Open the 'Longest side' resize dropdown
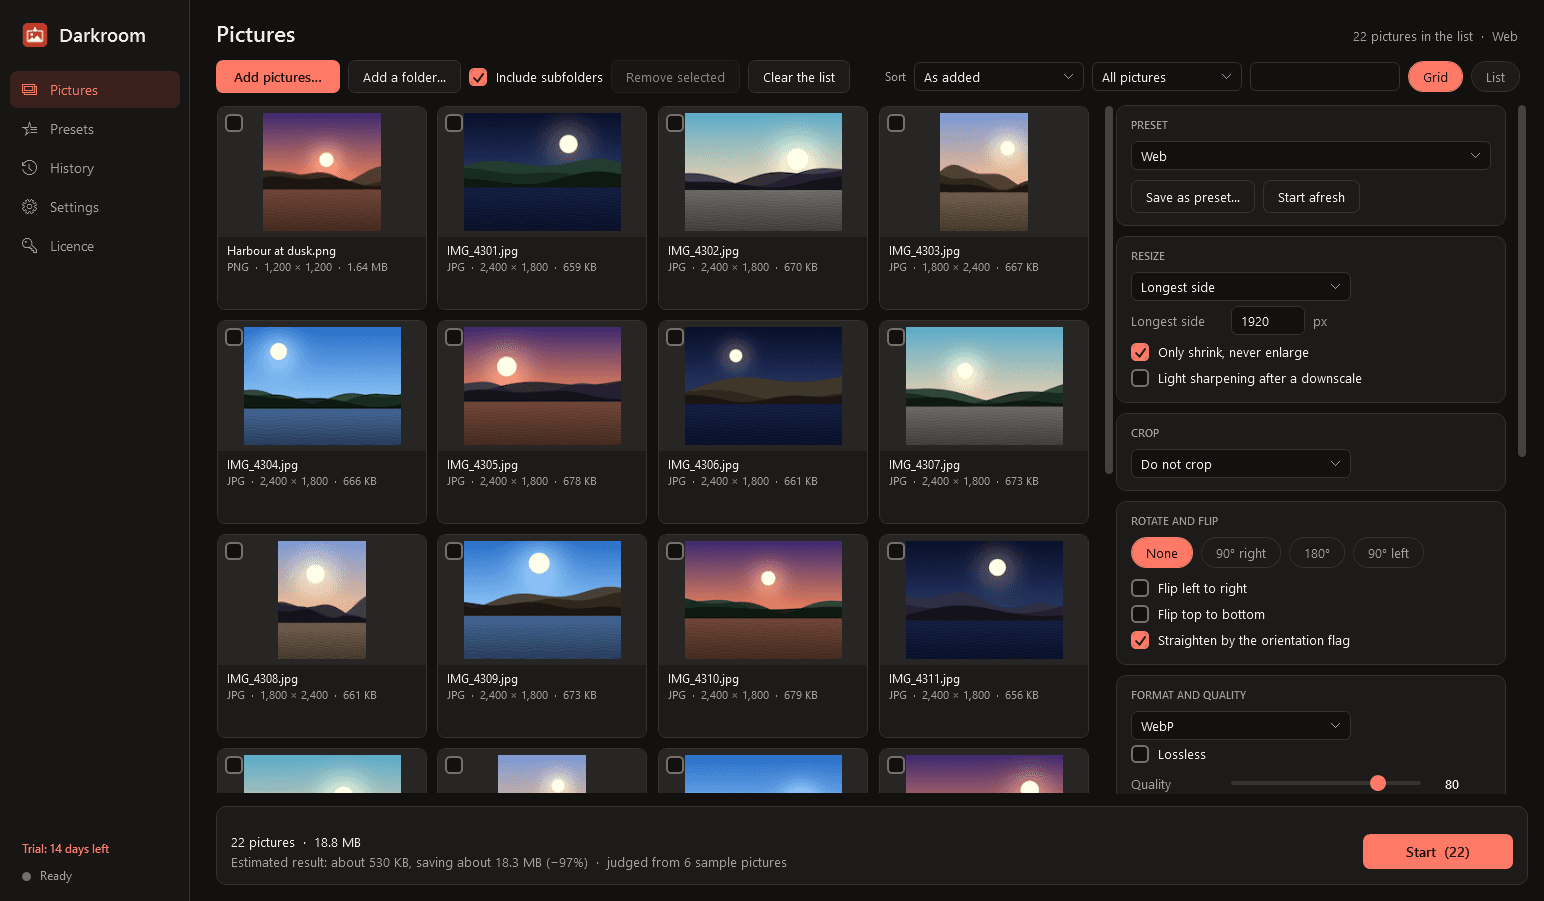Image resolution: width=1544 pixels, height=901 pixels. click(x=1240, y=287)
